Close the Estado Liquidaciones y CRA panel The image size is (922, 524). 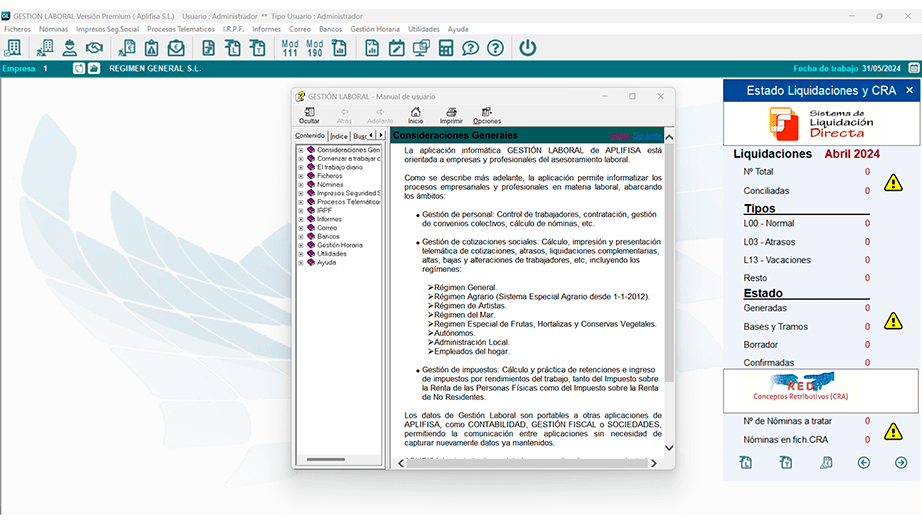[910, 90]
